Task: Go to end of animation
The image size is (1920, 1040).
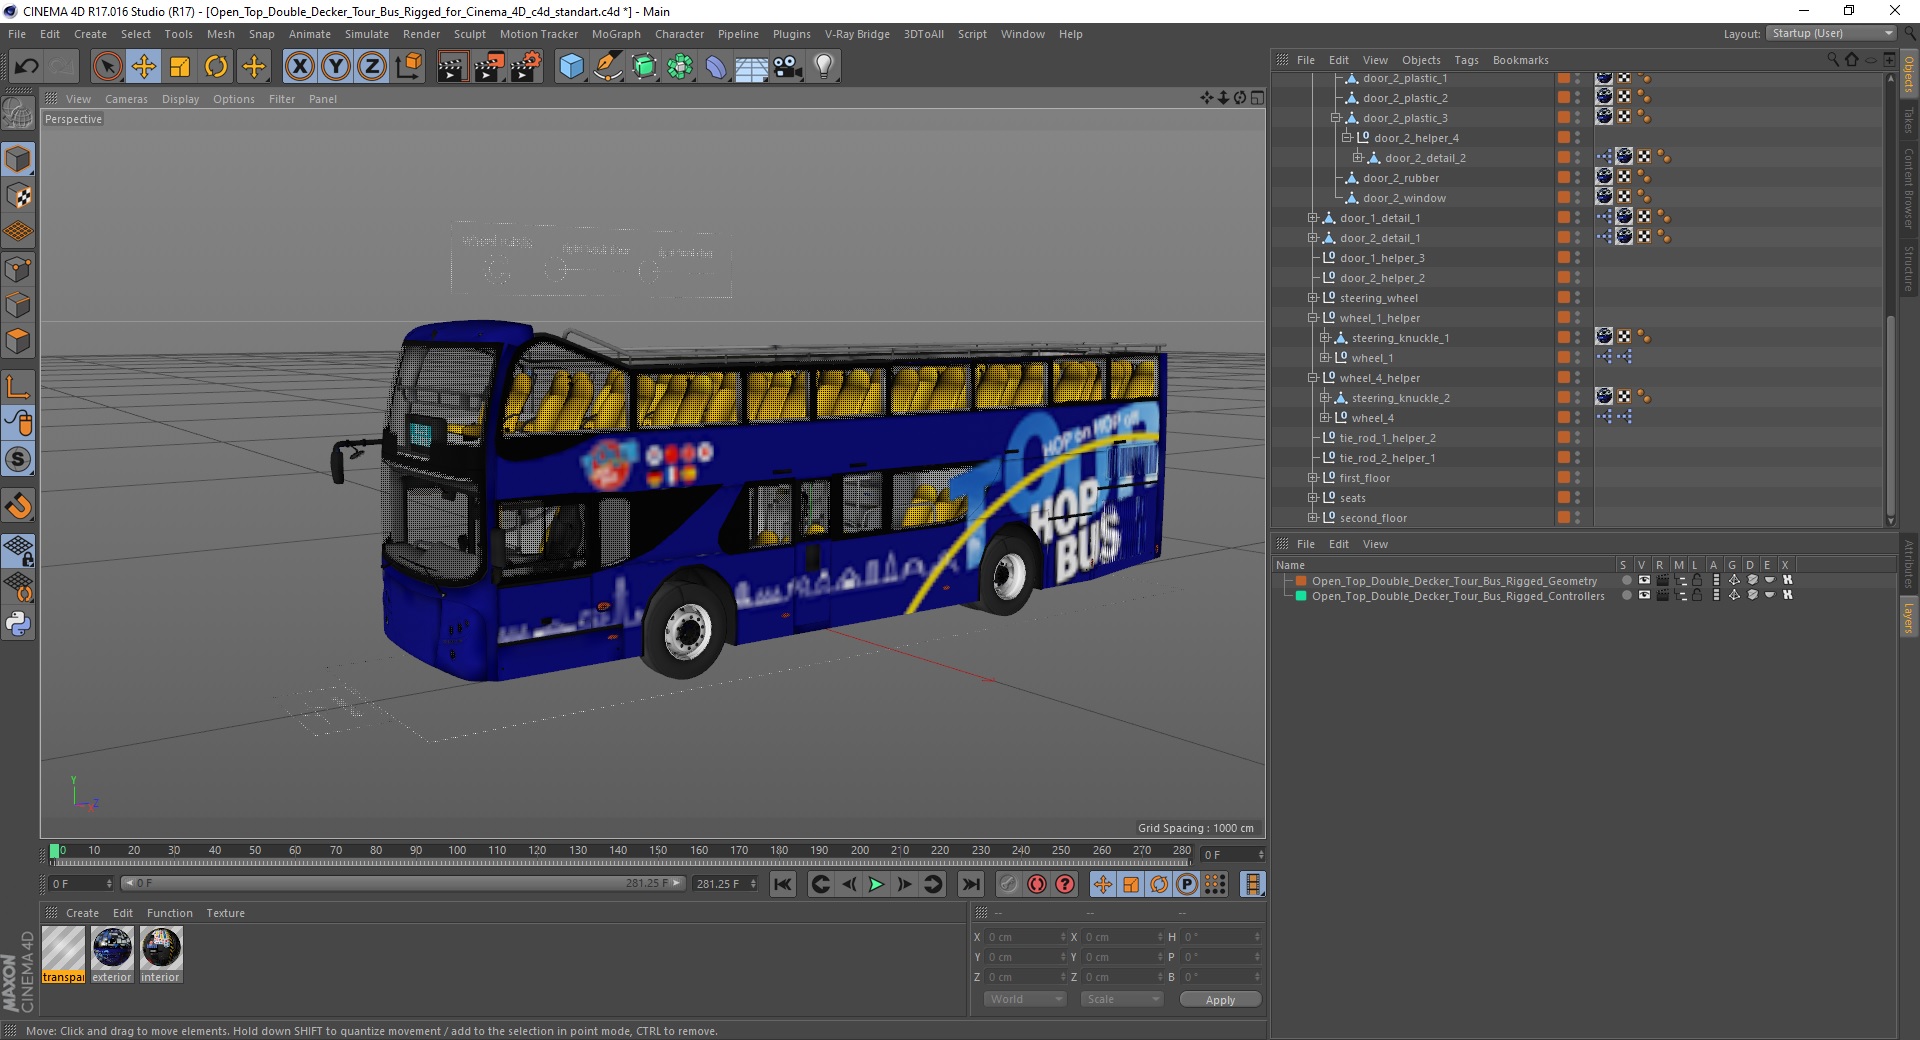Action: coord(970,884)
